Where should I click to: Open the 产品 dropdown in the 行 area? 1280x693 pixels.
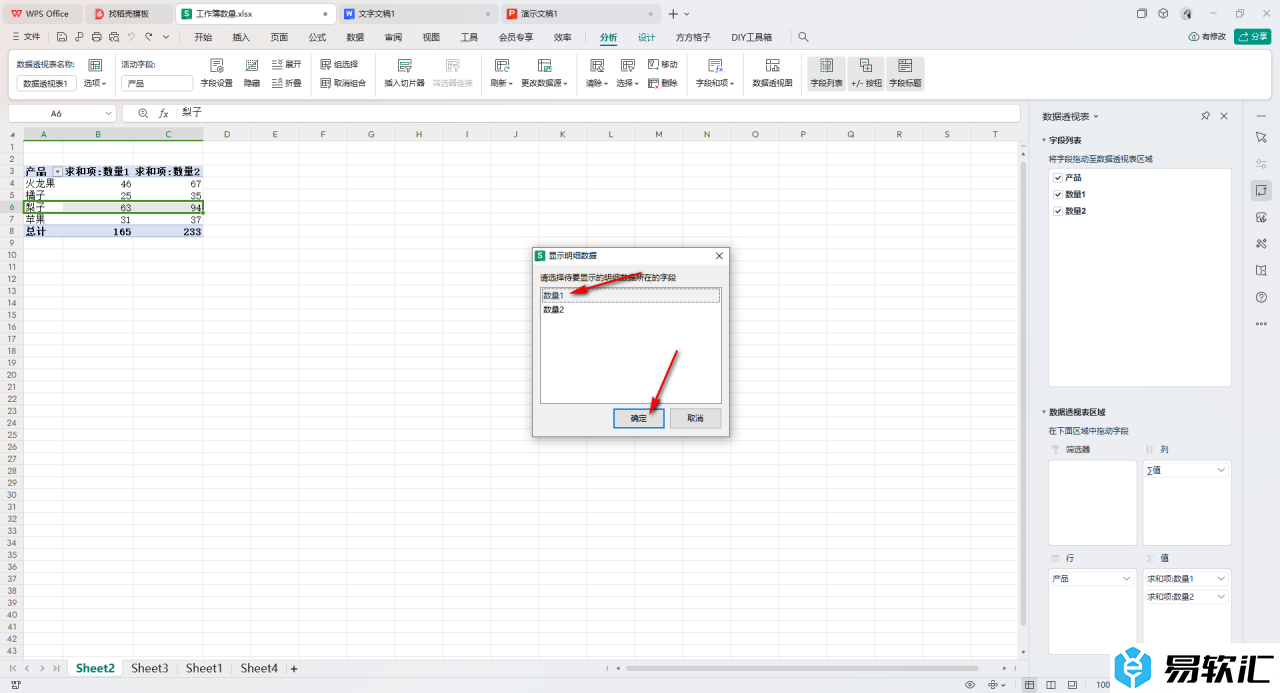pyautogui.click(x=1125, y=579)
